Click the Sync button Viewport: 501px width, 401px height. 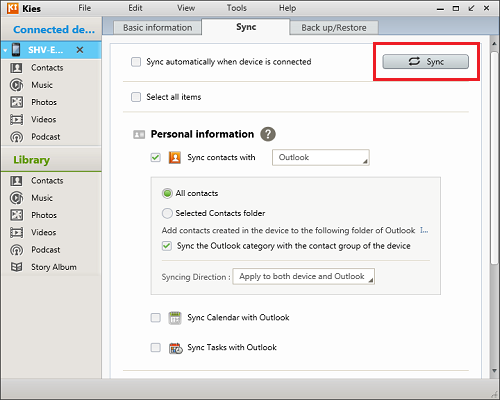pos(425,62)
